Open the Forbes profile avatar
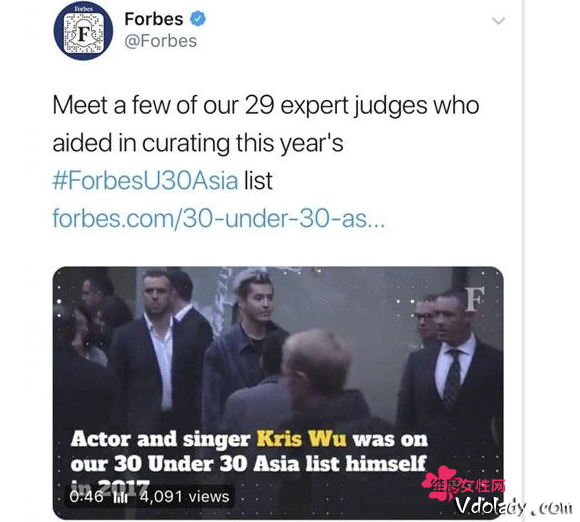This screenshot has width=580, height=522. [x=83, y=31]
